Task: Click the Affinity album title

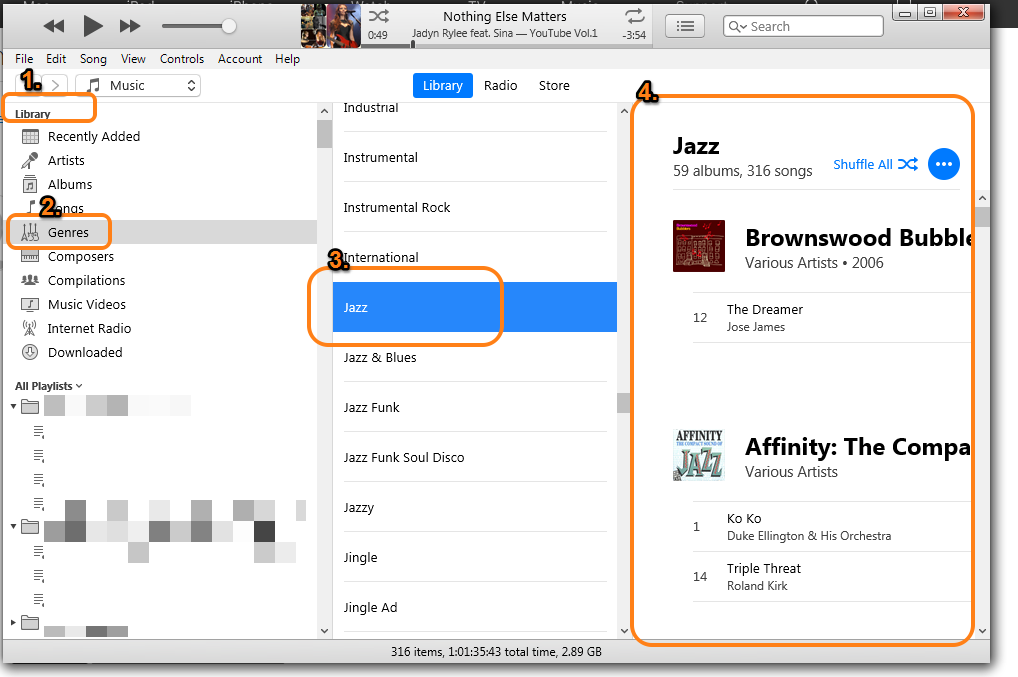Action: tap(858, 447)
